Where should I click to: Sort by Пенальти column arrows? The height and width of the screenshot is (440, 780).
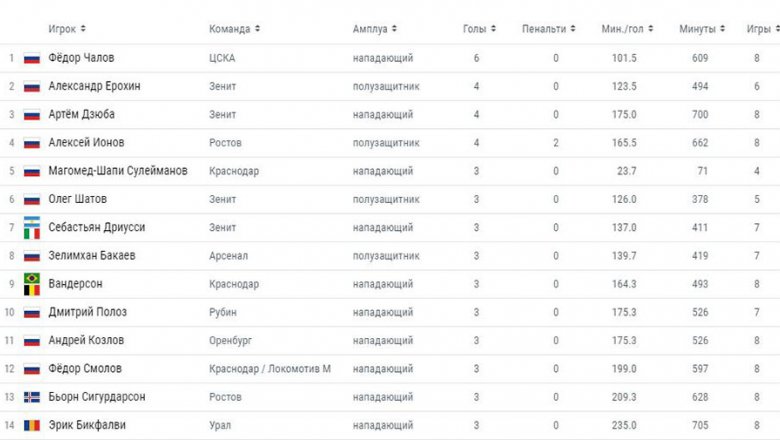coord(573,29)
